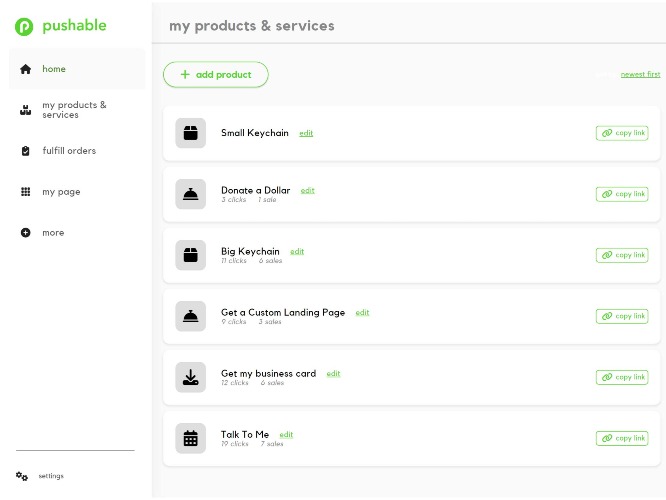Screen dimensions: 666x500
Task: Click the Donate a Dollar bell icon
Action: (190, 194)
